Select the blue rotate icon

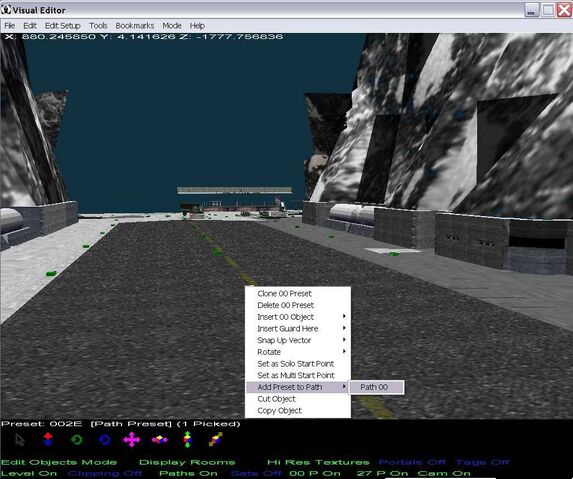[x=105, y=439]
